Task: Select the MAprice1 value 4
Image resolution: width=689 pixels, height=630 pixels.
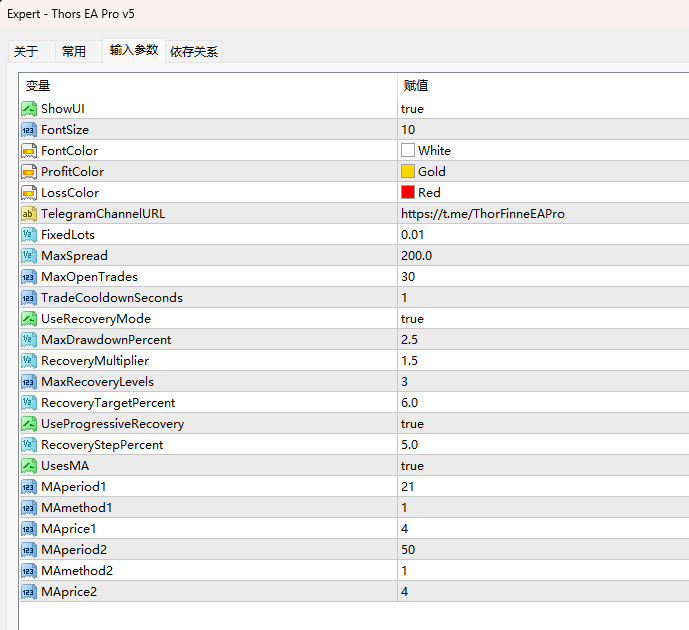Action: pos(404,529)
